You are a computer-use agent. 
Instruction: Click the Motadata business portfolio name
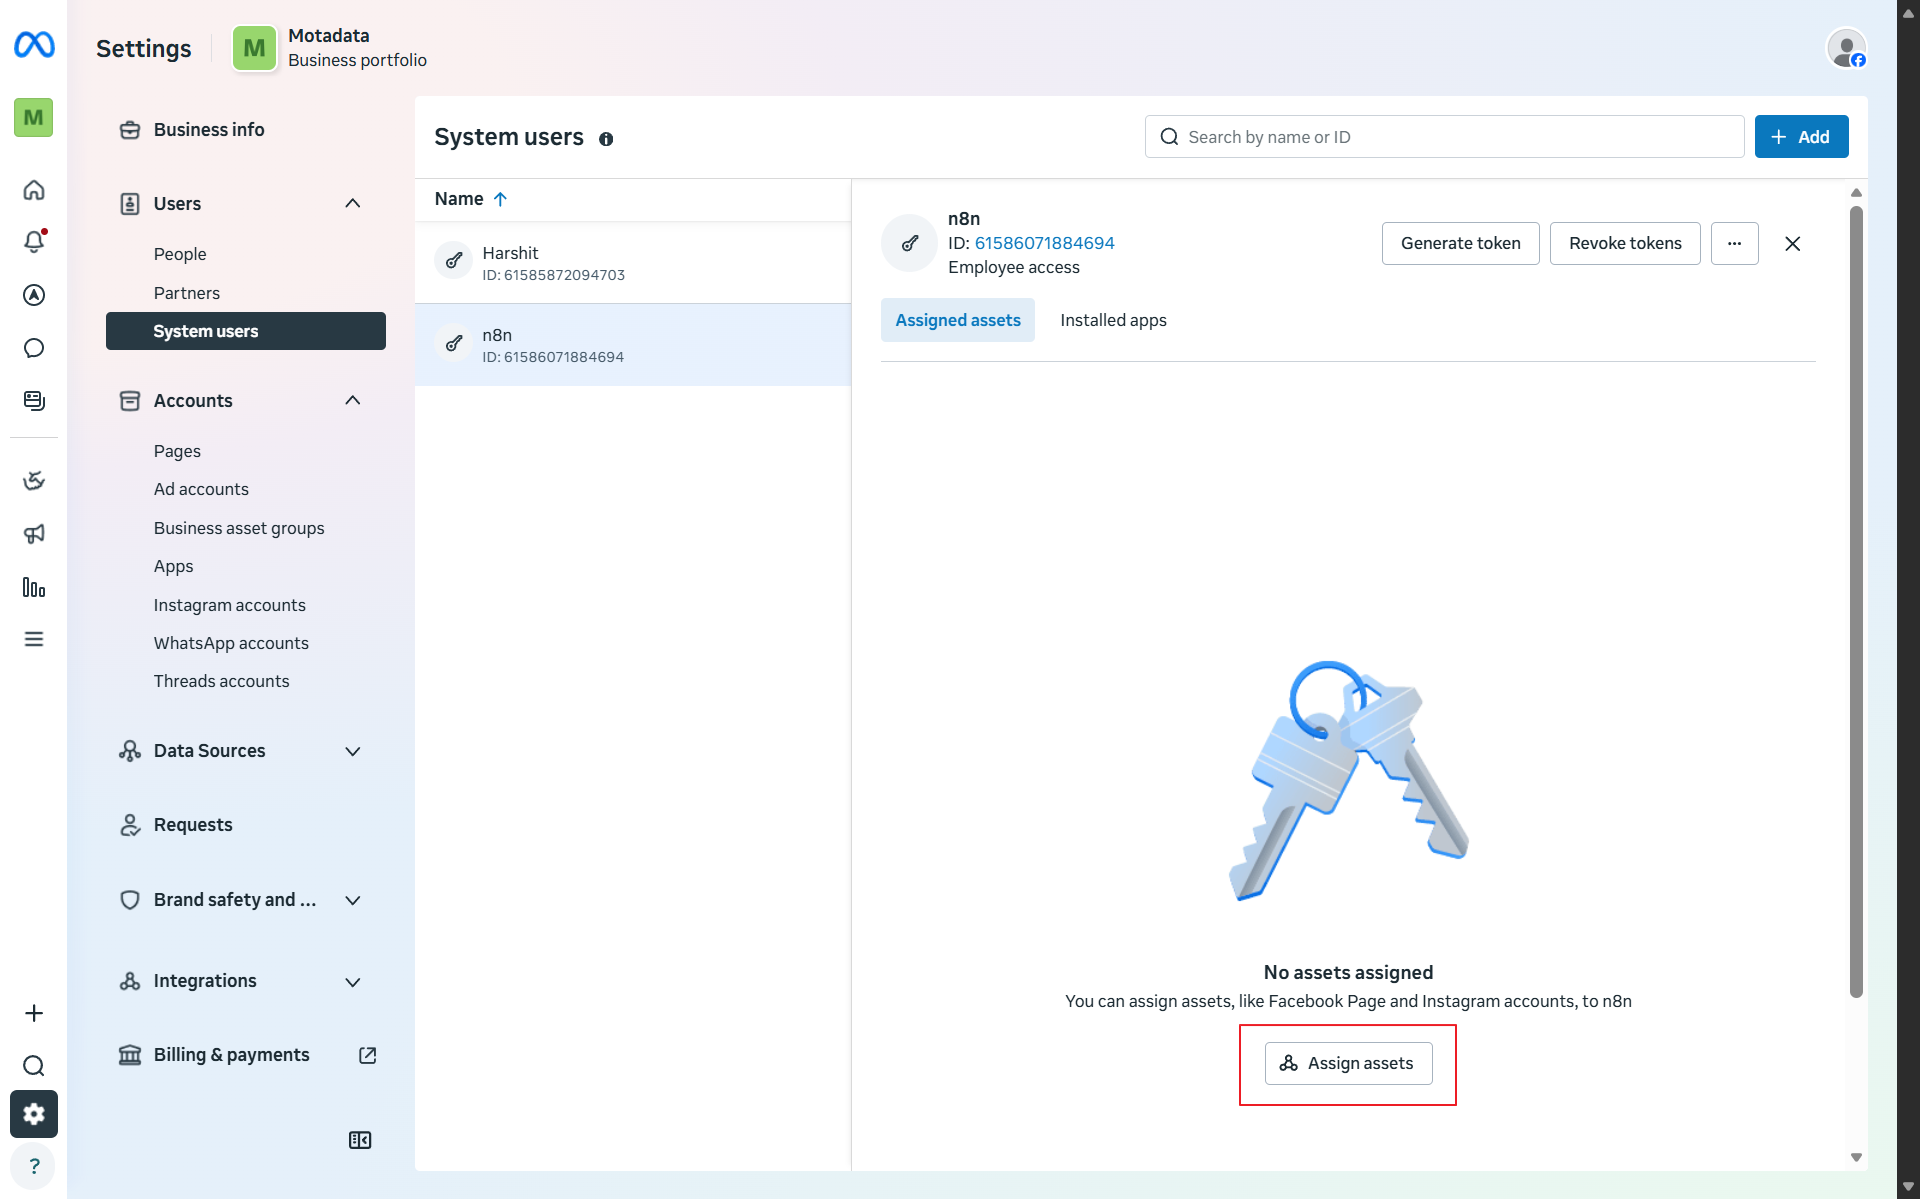[x=329, y=36]
